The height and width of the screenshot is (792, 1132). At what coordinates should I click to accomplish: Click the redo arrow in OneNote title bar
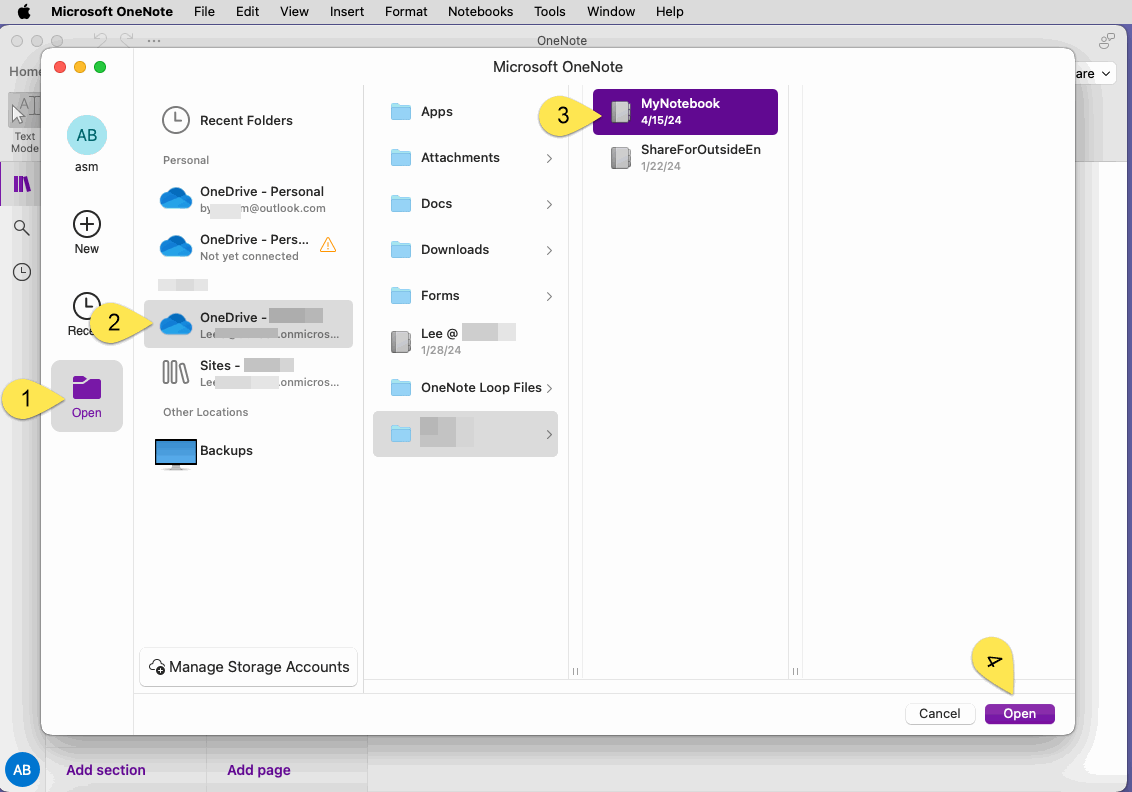pos(126,40)
